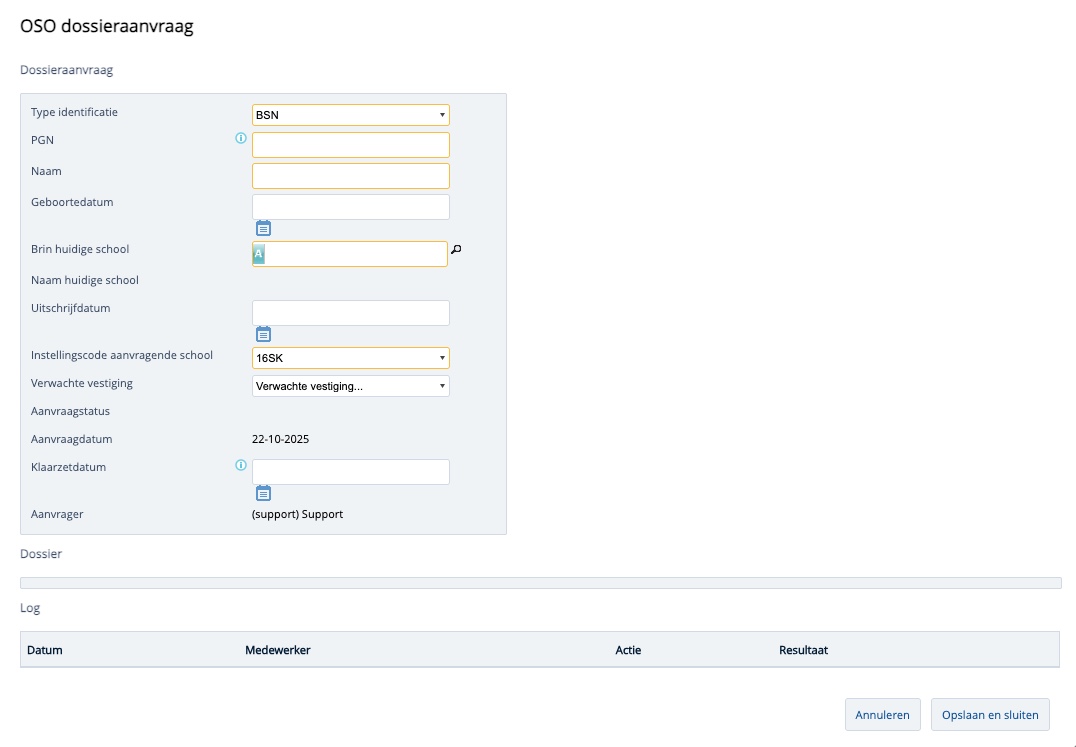Click the info icon next to Klaarzetdatum

(x=240, y=465)
